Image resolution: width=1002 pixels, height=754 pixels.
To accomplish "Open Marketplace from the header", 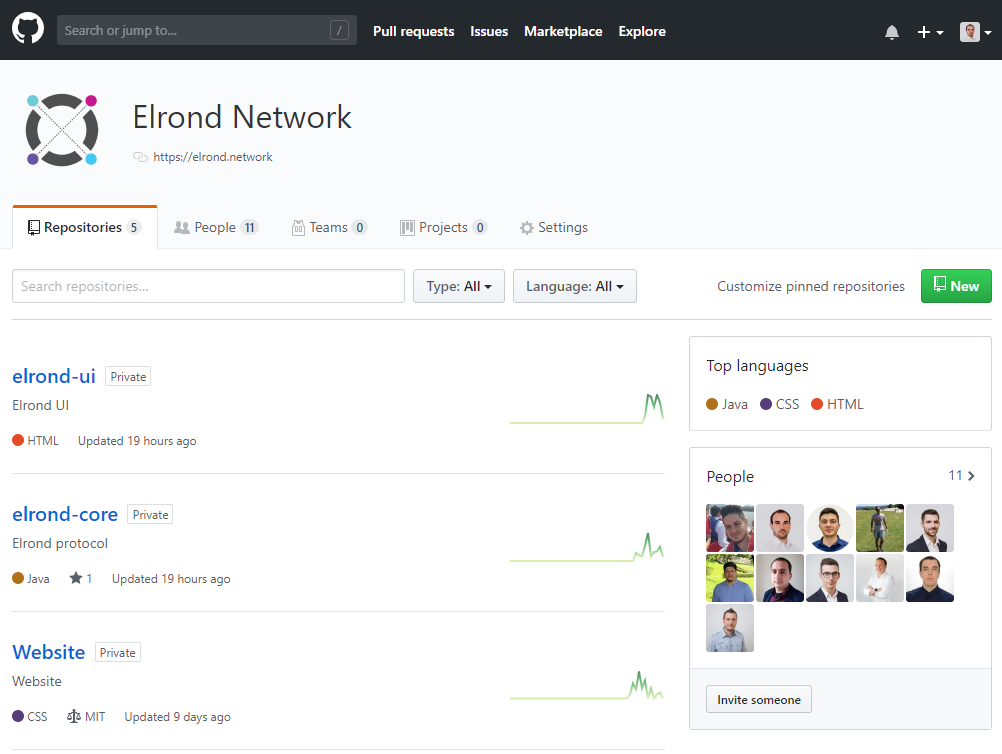I will coord(563,31).
